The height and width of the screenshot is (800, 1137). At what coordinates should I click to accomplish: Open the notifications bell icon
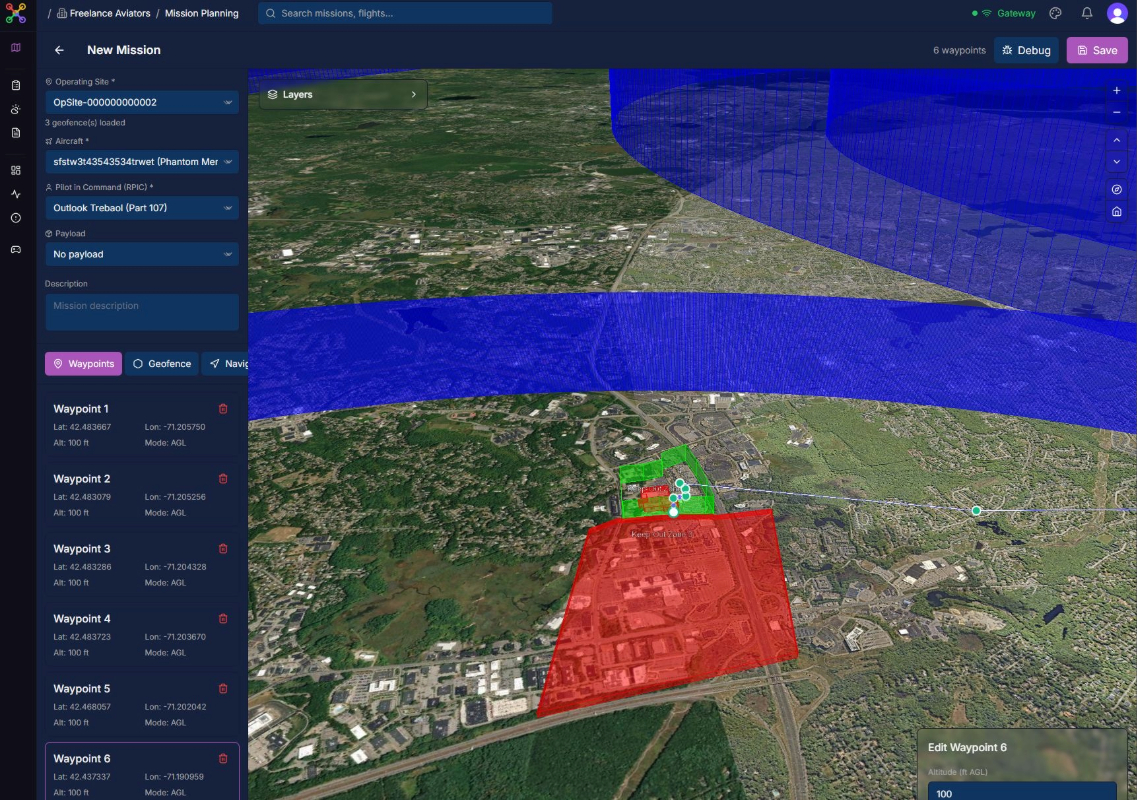[1086, 13]
